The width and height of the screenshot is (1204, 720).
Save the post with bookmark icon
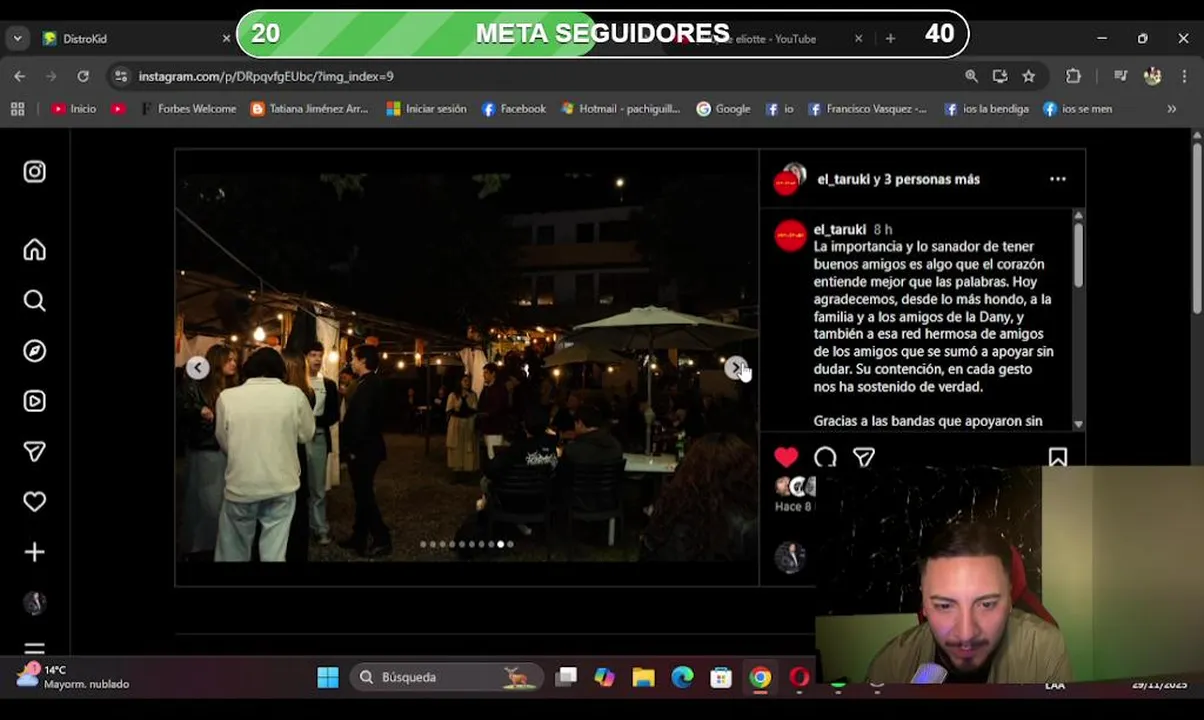(x=1058, y=457)
